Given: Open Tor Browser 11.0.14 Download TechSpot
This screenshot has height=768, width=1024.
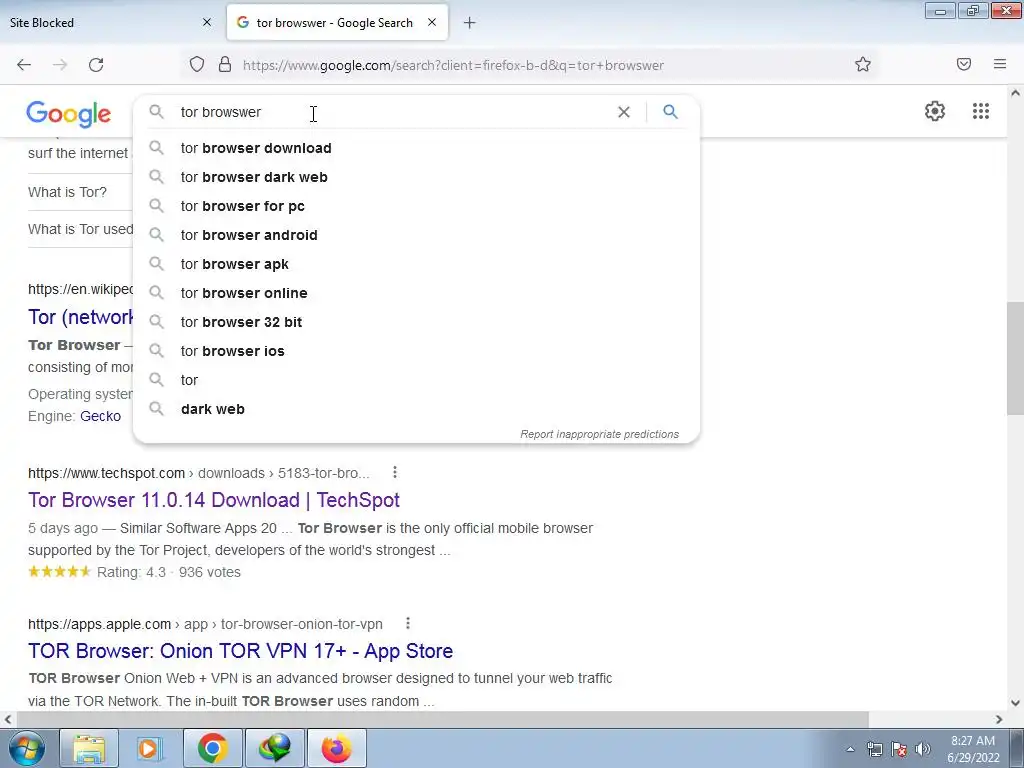Looking at the screenshot, I should [214, 500].
